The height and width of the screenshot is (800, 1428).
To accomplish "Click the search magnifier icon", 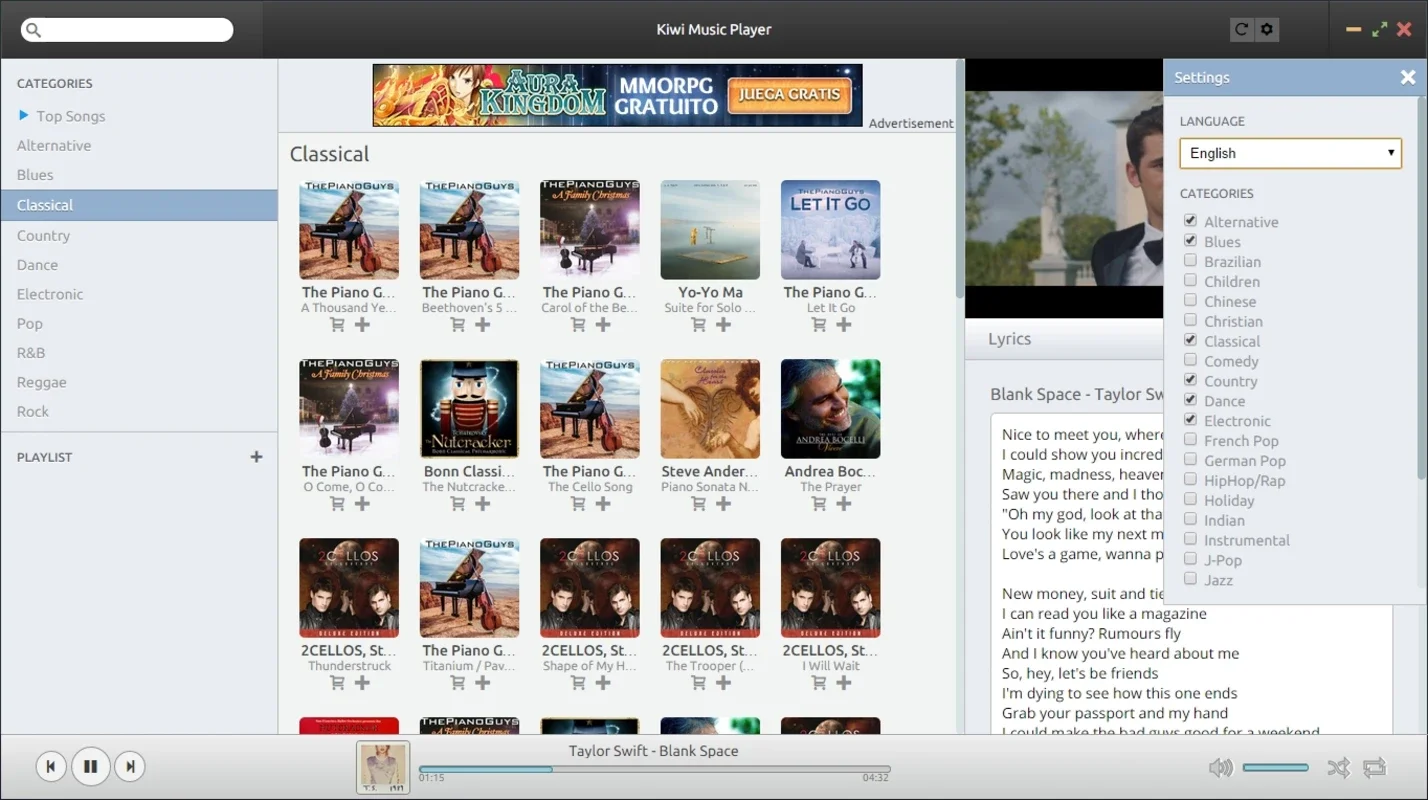I will coord(33,30).
